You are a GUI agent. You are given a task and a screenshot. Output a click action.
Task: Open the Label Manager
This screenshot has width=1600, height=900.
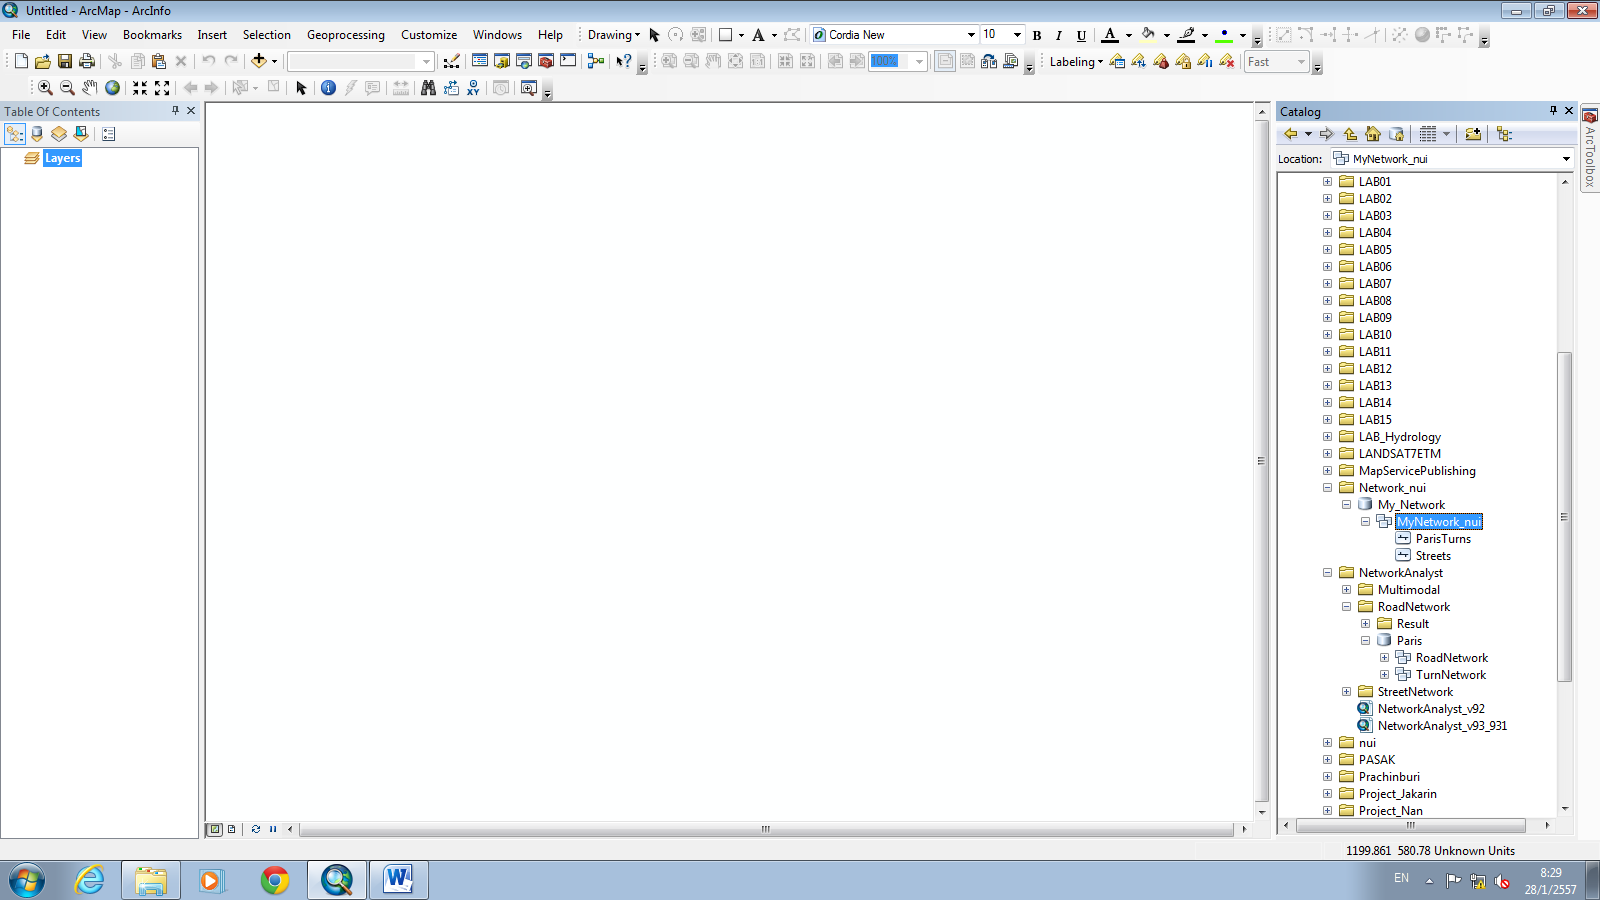1118,62
